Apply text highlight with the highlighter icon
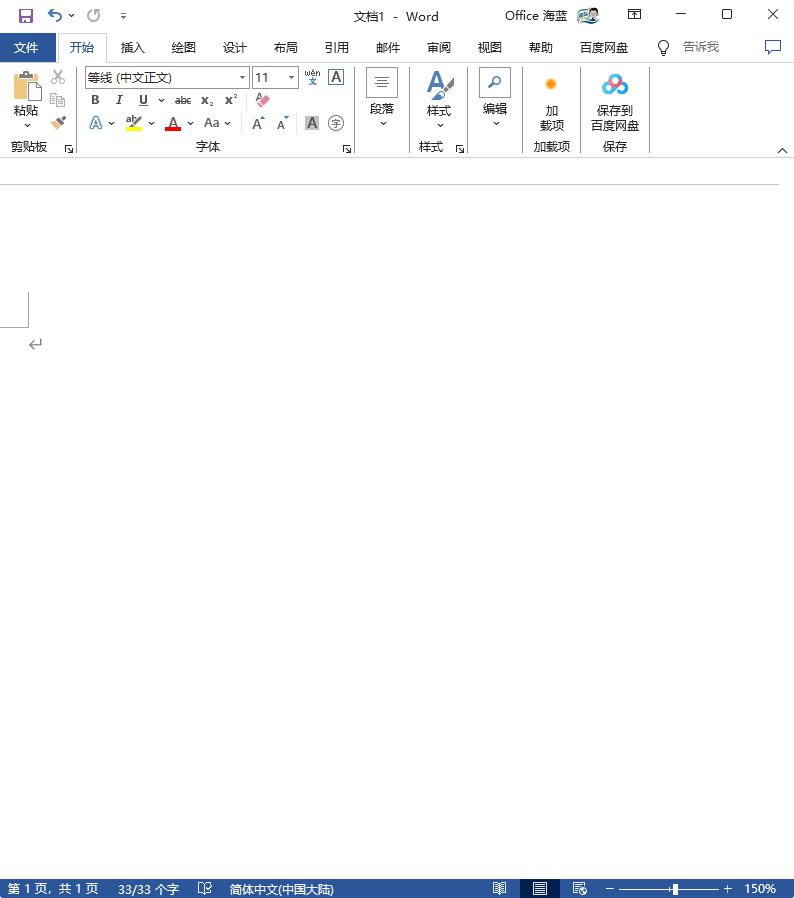This screenshot has height=898, width=794. coord(134,123)
